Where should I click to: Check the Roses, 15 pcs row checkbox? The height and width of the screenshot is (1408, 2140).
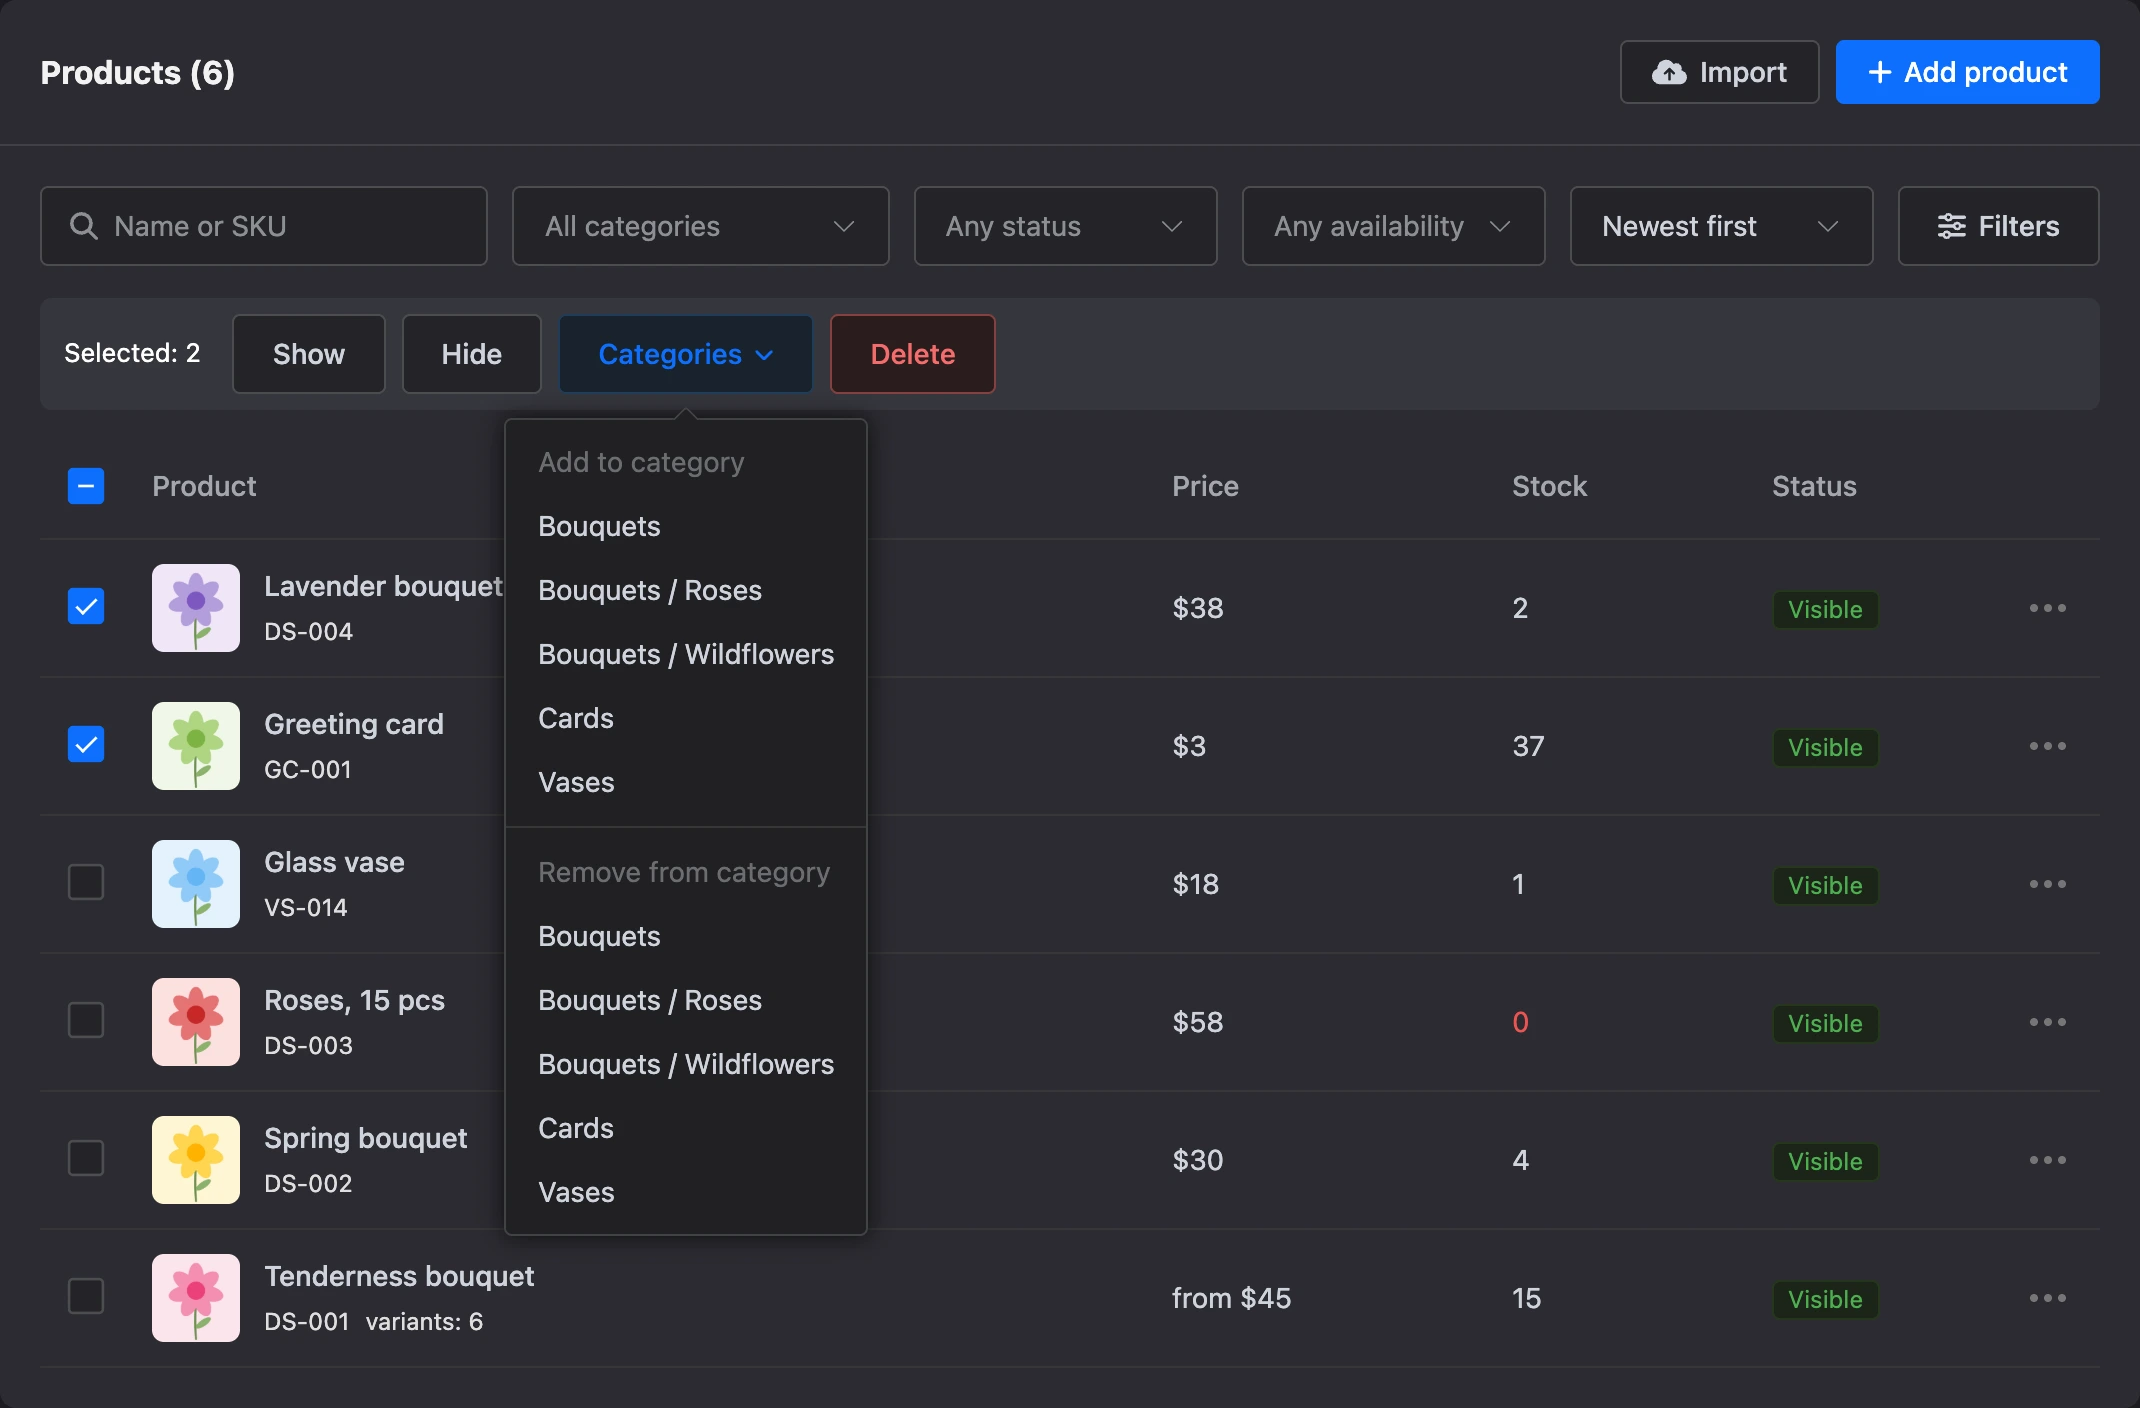click(x=86, y=1020)
